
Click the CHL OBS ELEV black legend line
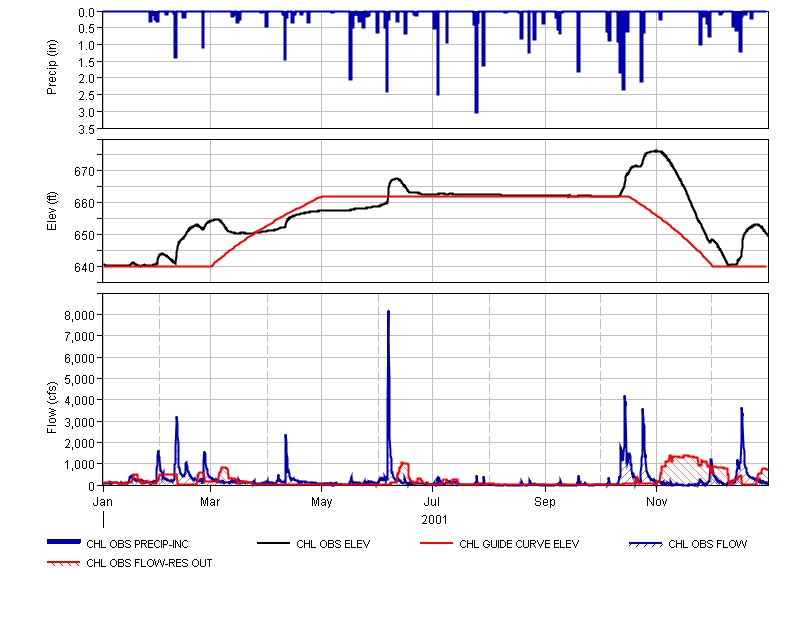(273, 543)
